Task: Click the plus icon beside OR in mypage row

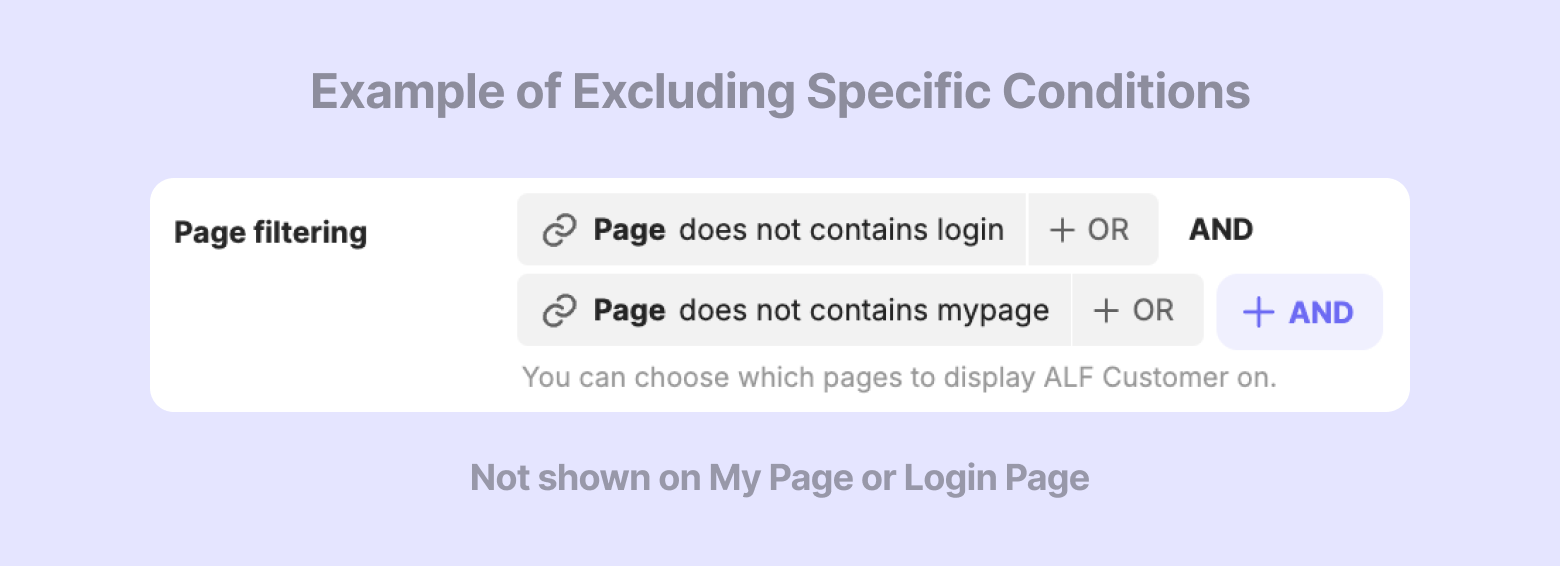Action: 1106,311
